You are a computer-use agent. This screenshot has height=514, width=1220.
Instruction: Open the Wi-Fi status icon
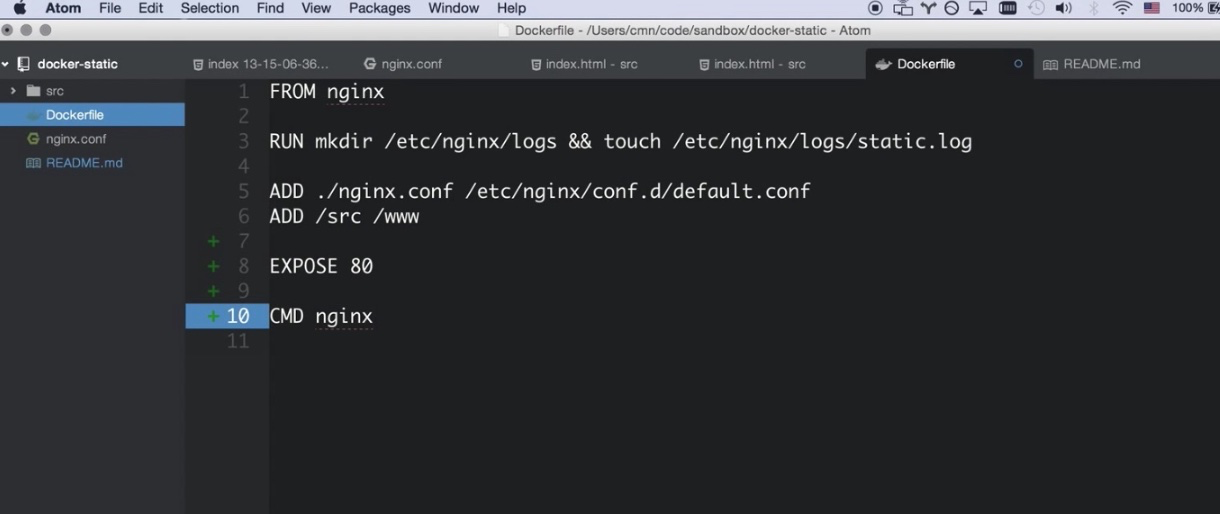coord(1121,8)
